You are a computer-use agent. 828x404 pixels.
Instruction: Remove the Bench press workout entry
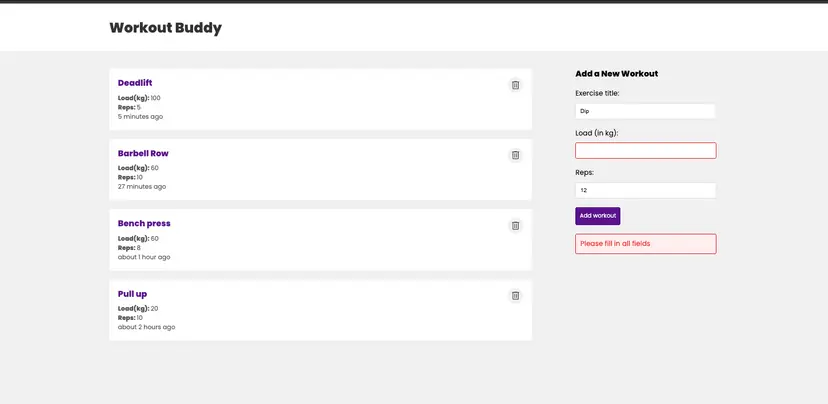(515, 226)
